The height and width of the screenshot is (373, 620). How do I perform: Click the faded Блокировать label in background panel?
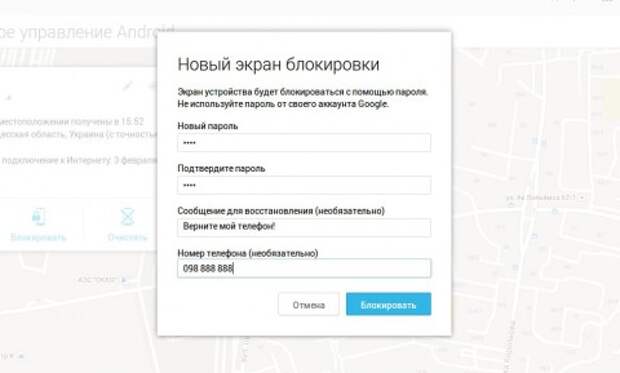click(38, 237)
